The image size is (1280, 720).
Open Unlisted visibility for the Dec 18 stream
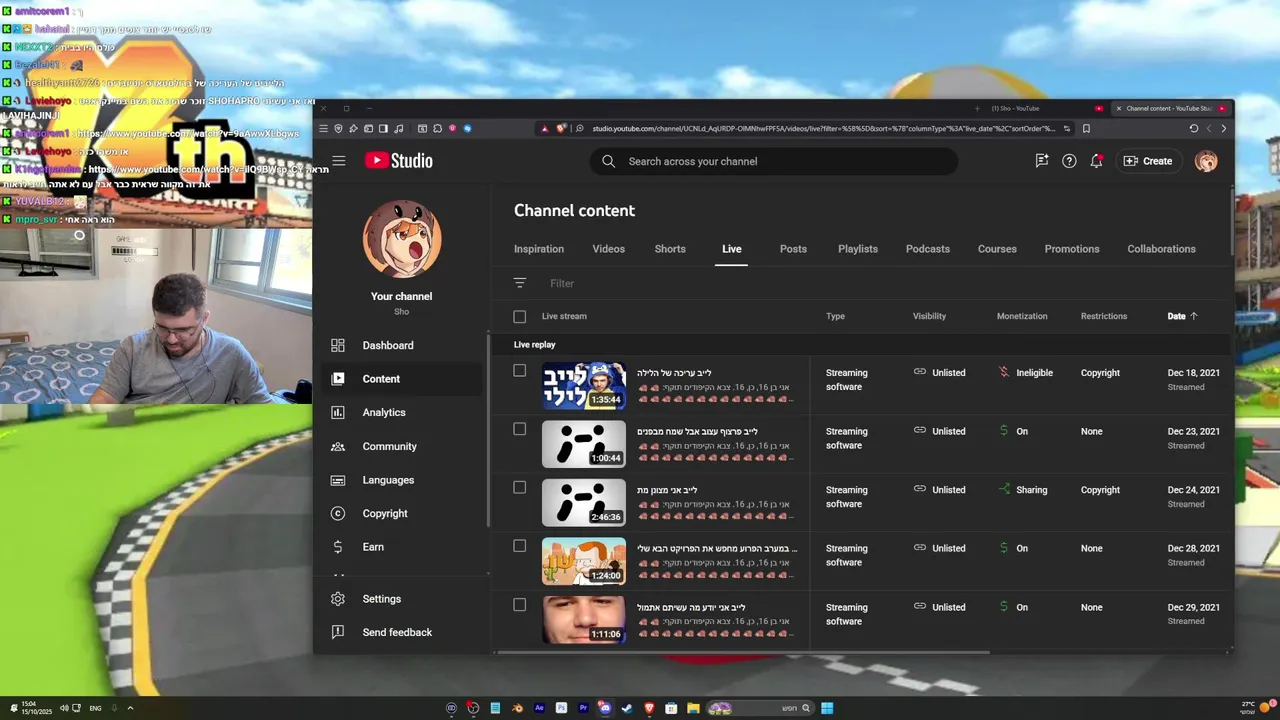pyautogui.click(x=940, y=373)
